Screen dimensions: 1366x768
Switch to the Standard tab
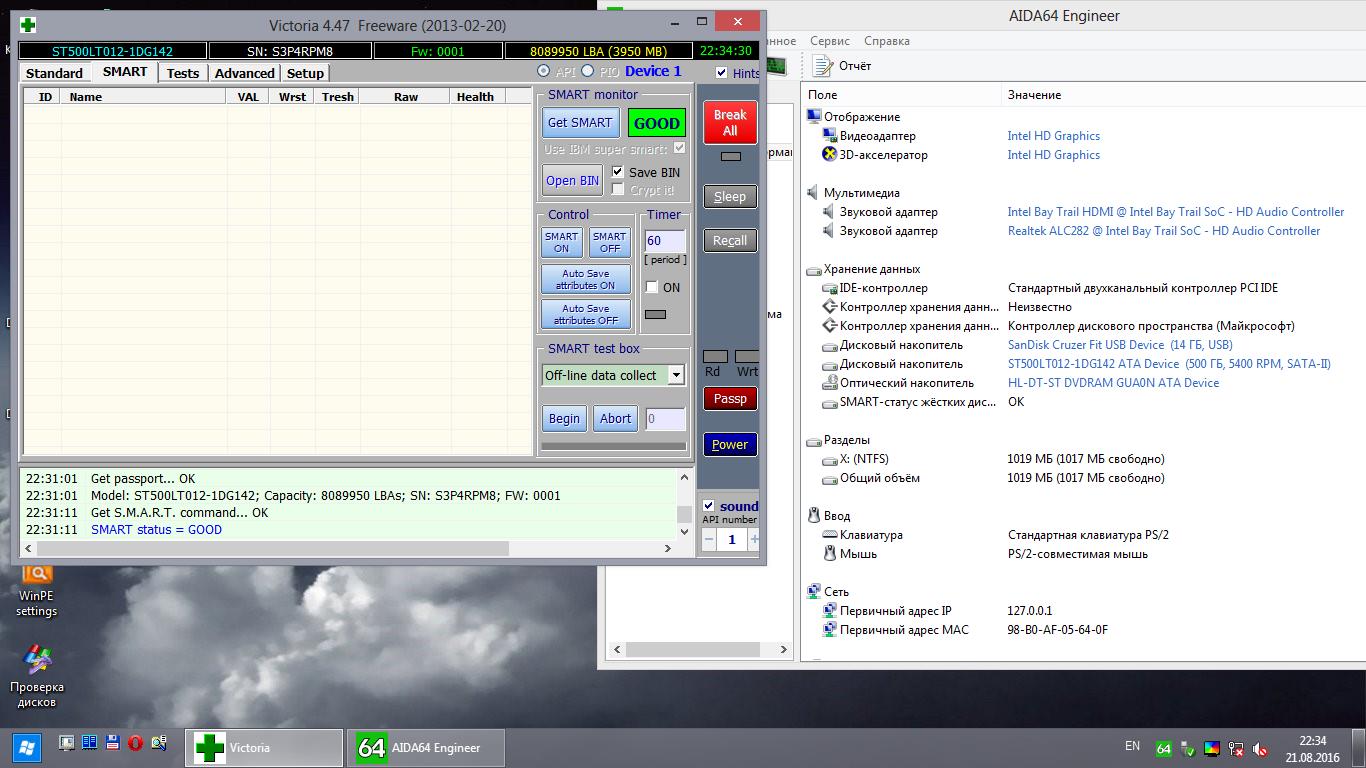pos(54,73)
